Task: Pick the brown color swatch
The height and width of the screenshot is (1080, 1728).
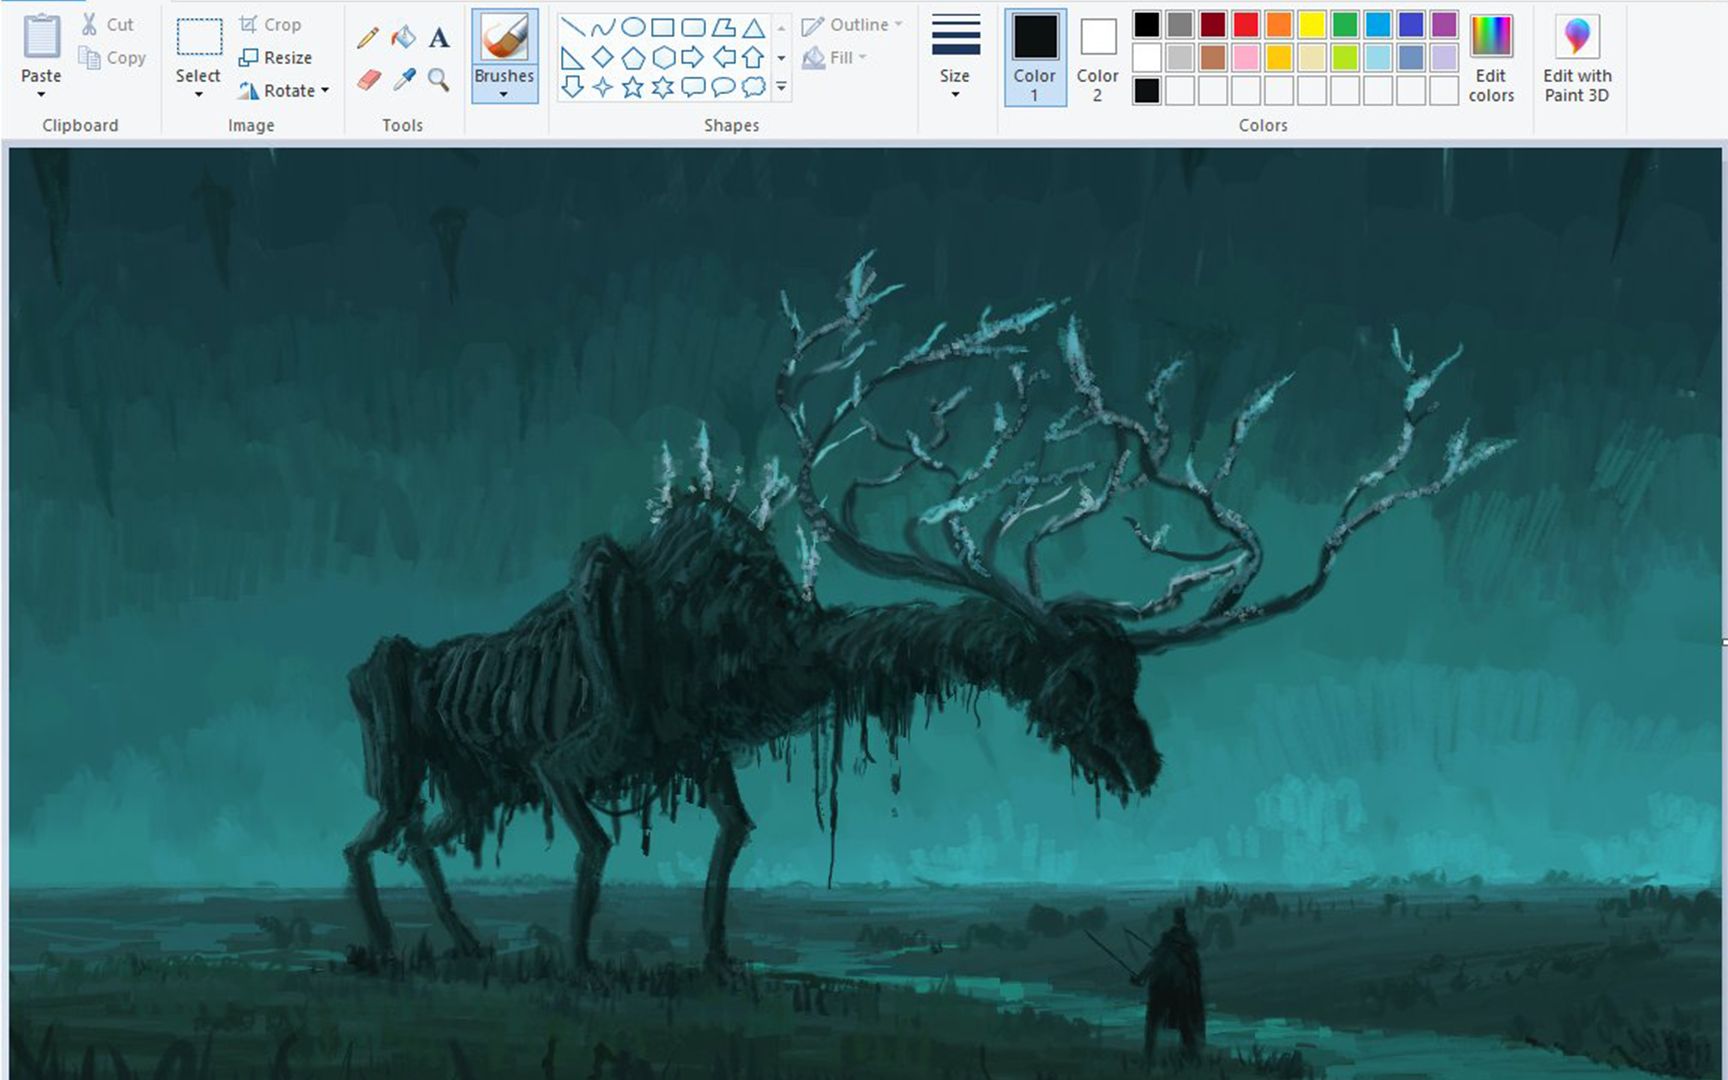Action: pyautogui.click(x=1213, y=57)
